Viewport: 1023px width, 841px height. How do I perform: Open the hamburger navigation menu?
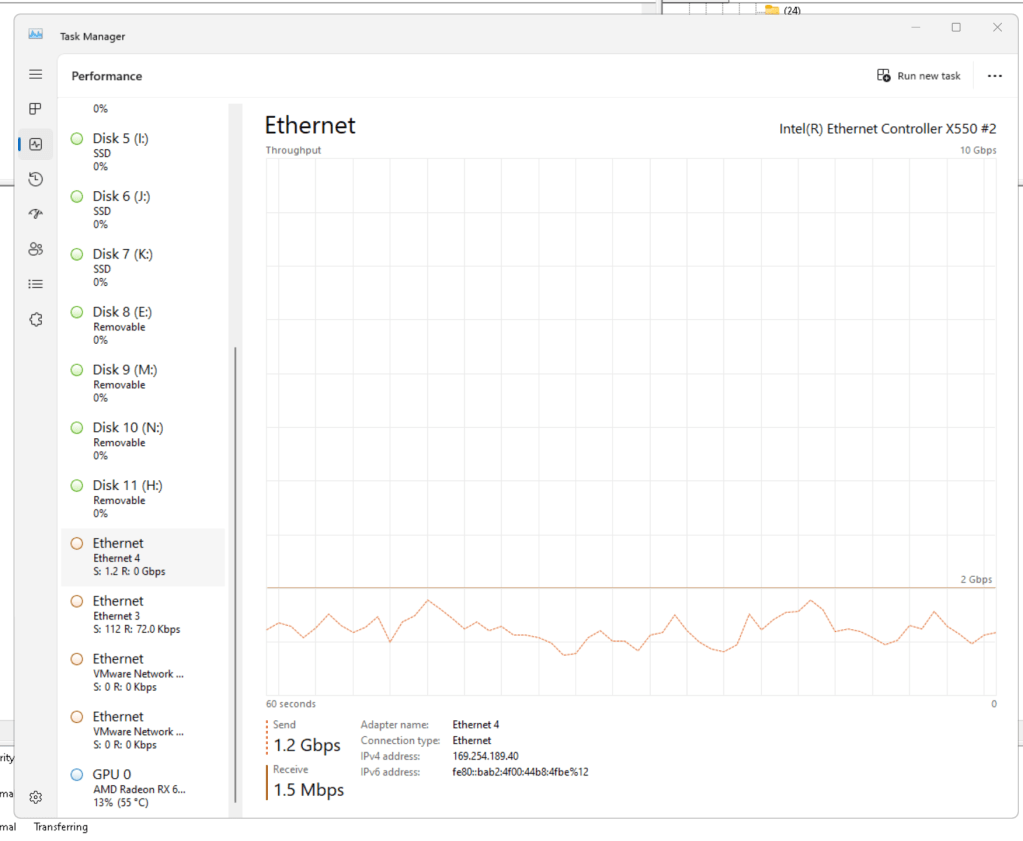click(36, 74)
